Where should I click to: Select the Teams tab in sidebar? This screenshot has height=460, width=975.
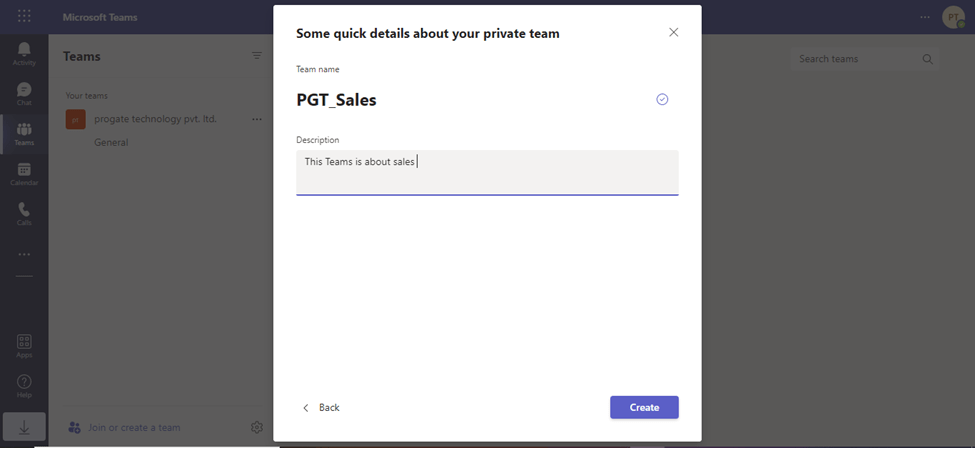tap(24, 134)
